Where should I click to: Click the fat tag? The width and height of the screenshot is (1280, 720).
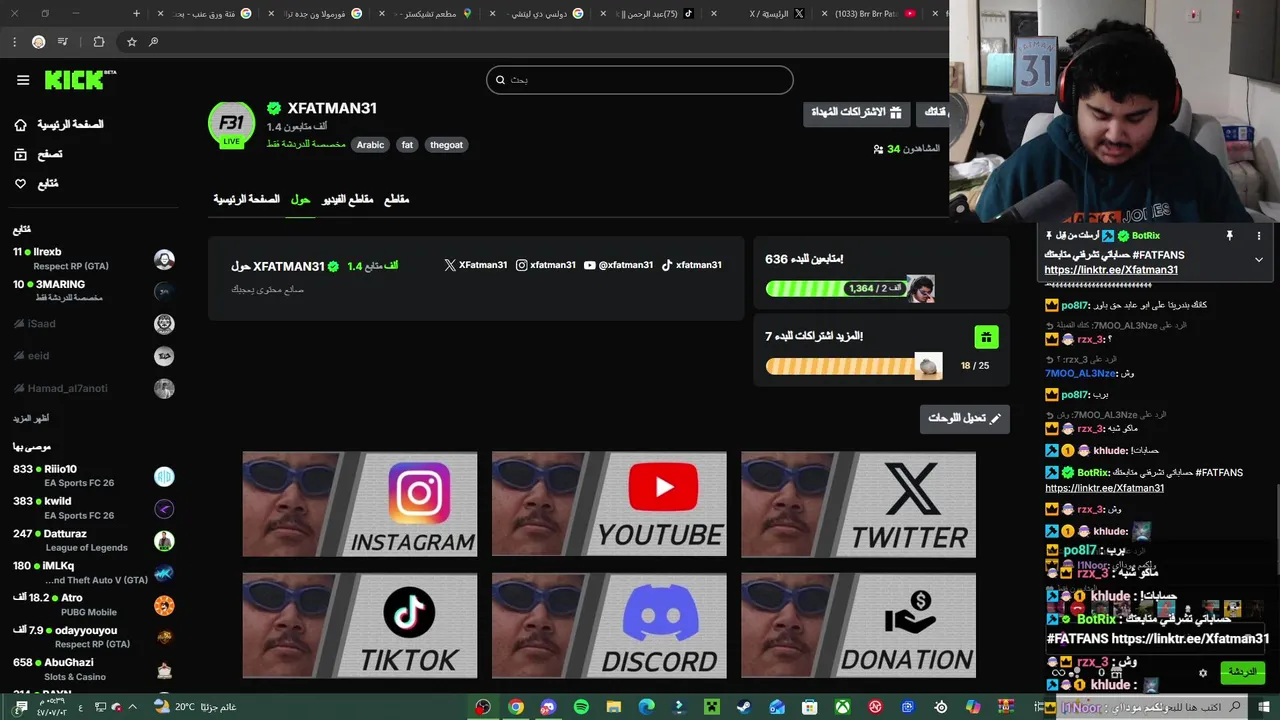pos(407,145)
